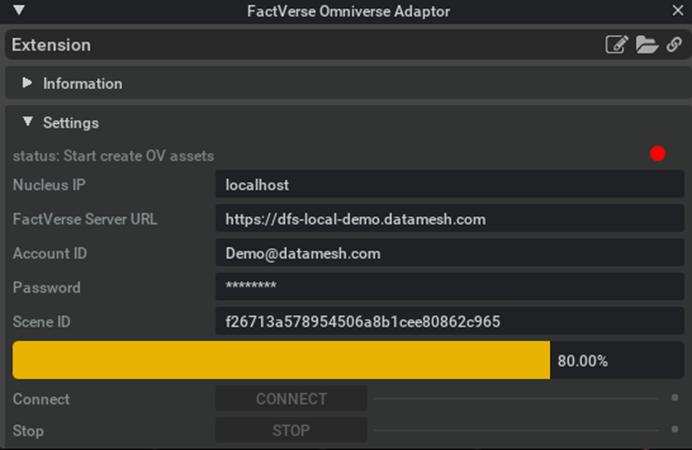Collapse the FactVerse window with title-bar triangle
This screenshot has height=450, width=692.
19,10
